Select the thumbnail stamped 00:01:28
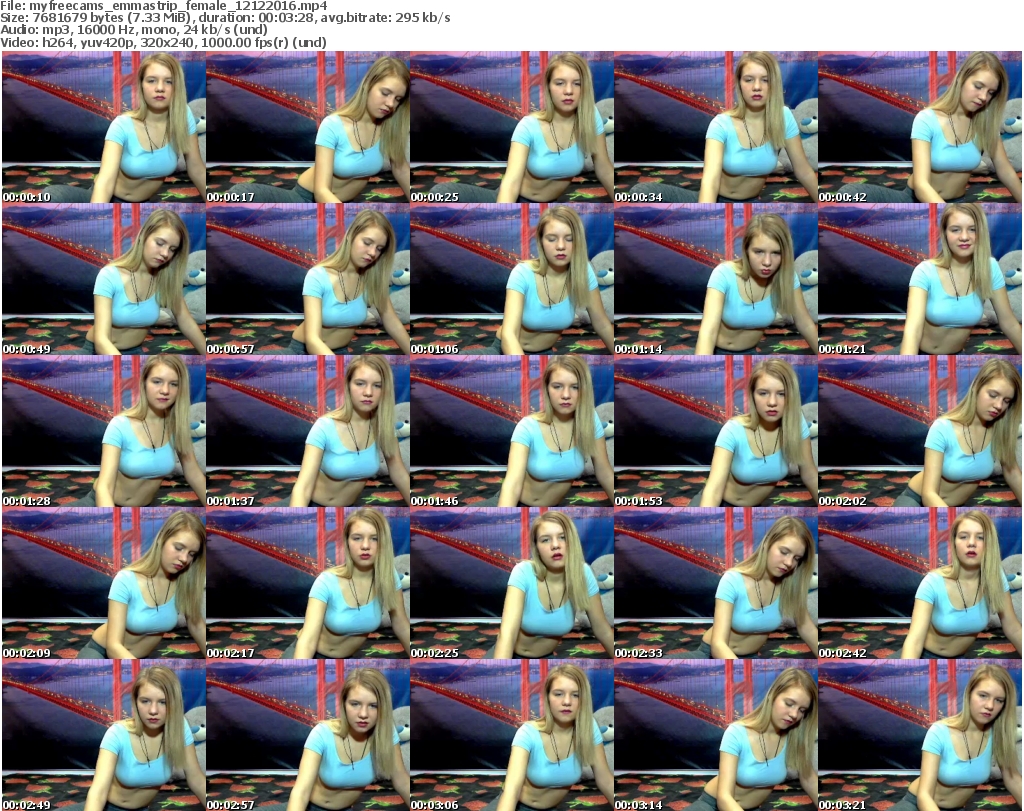Screen dimensions: 1024x811 click(104, 432)
